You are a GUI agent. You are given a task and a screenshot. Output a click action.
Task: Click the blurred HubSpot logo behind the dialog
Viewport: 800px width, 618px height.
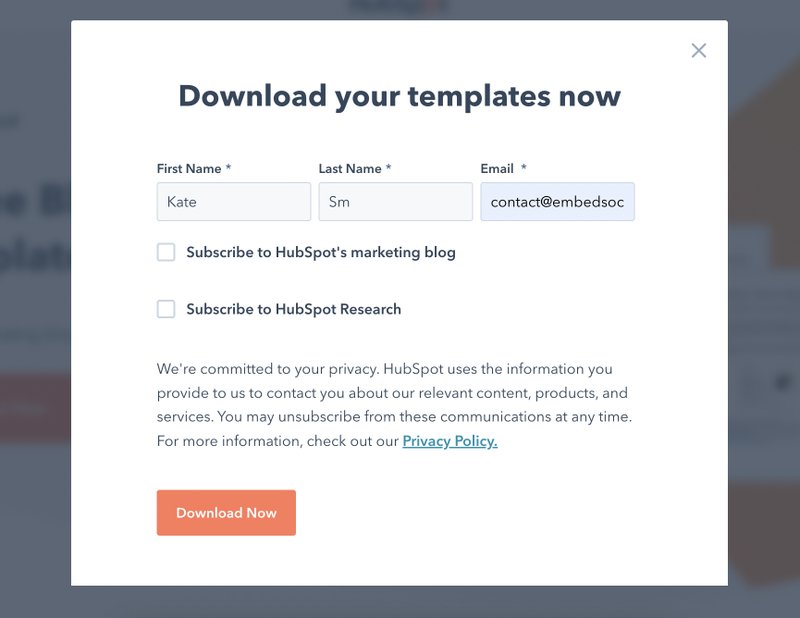point(398,7)
